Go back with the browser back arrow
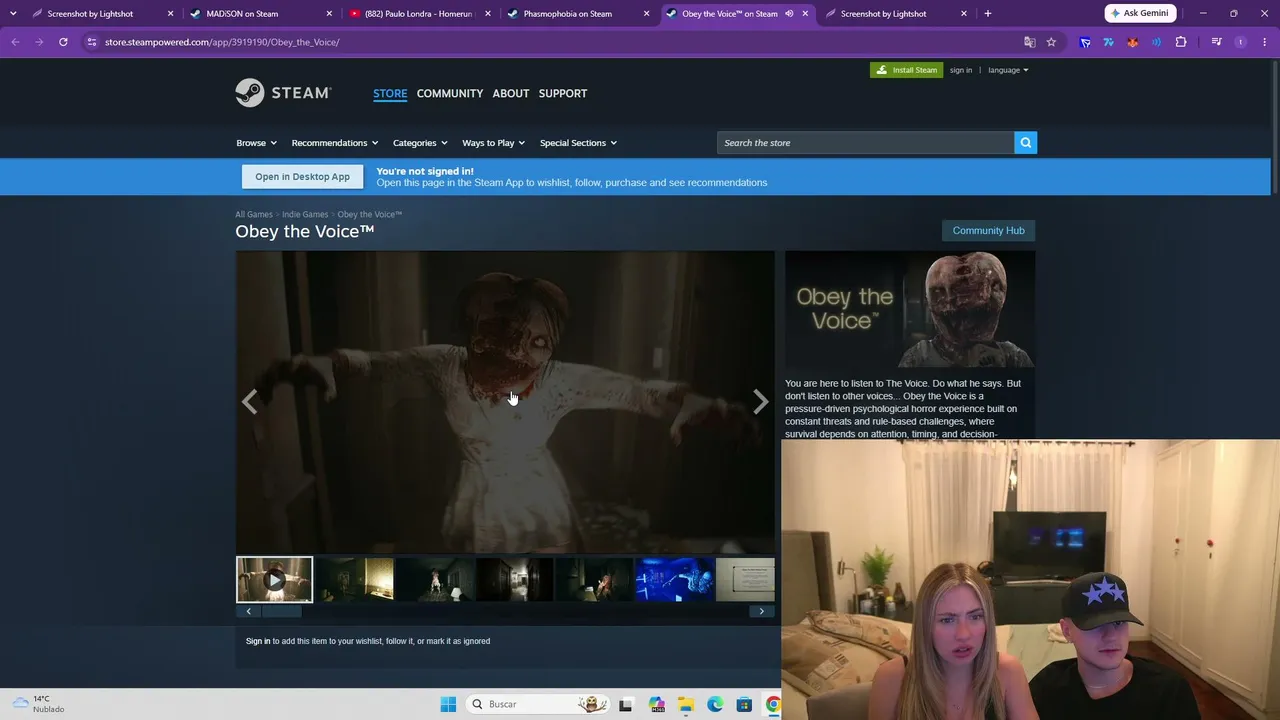Viewport: 1280px width, 720px height. [x=15, y=42]
